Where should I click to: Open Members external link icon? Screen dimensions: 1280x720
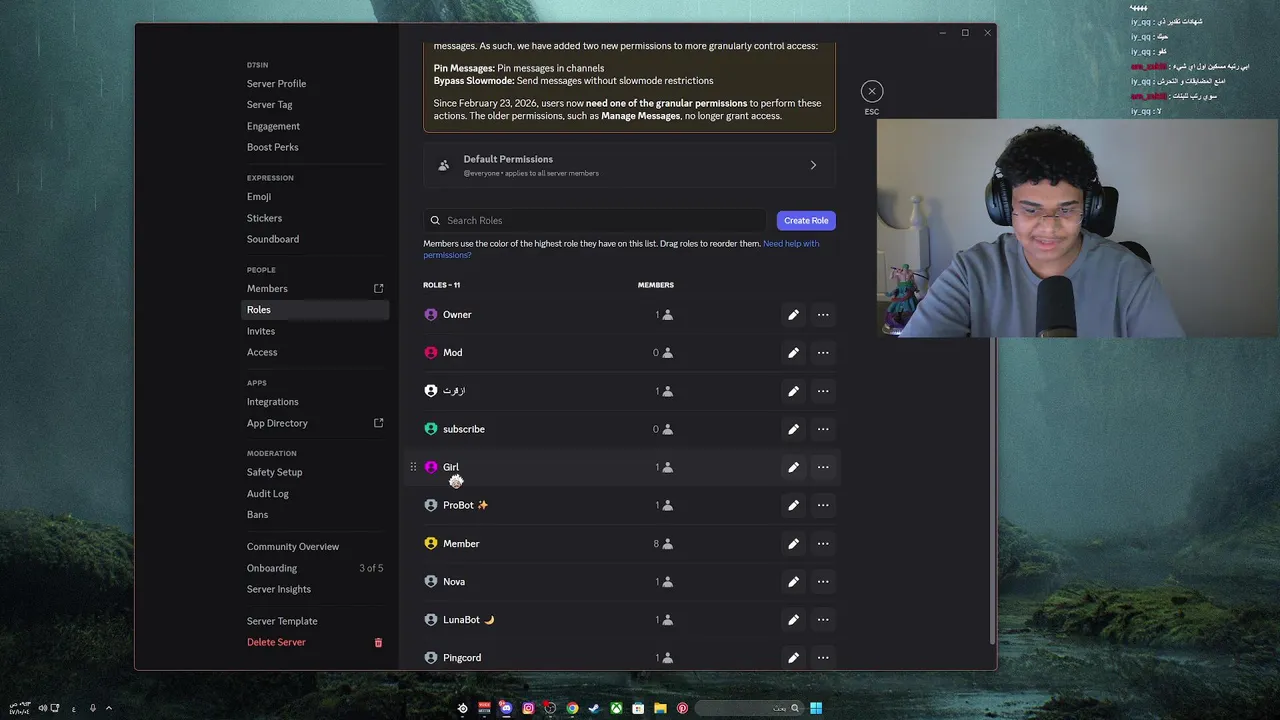pos(379,289)
